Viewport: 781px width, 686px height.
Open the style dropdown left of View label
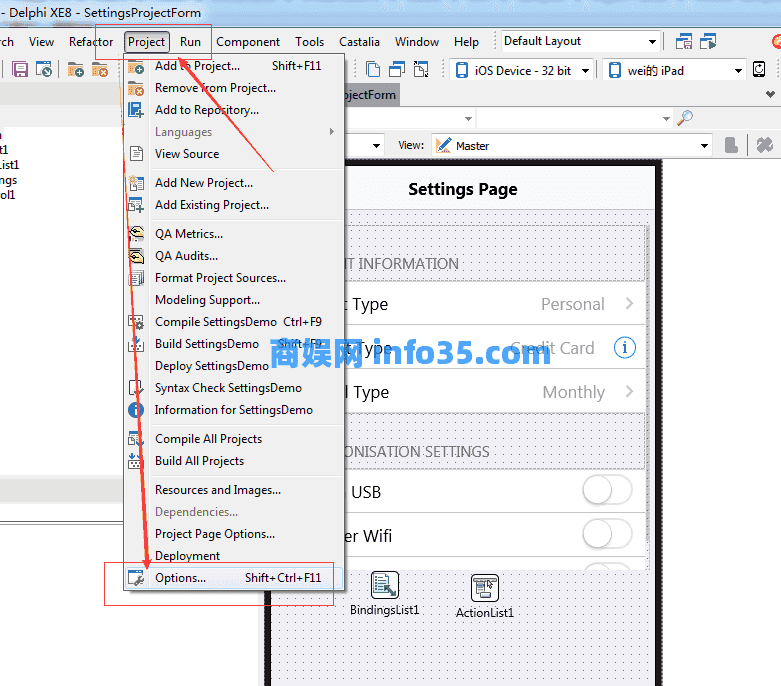(x=376, y=146)
